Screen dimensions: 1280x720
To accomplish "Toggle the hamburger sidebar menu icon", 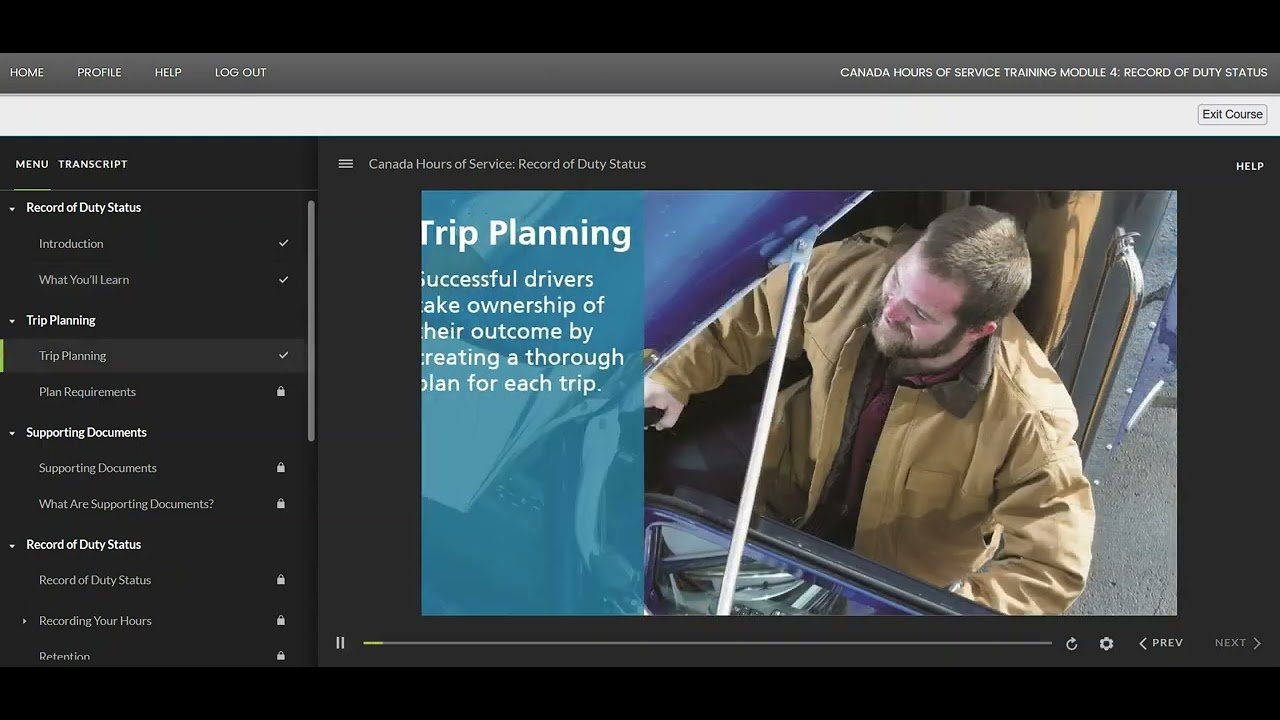I will click(x=346, y=164).
